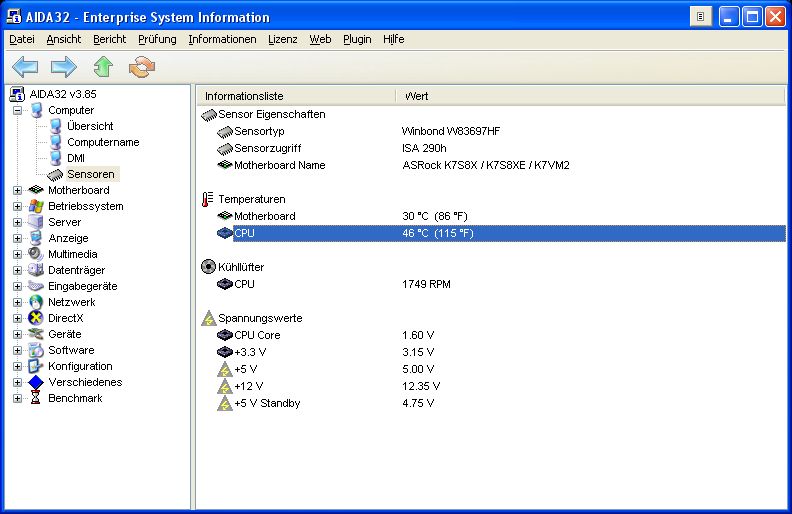Click the Betriebssystem Windows flag icon
Viewport: 792px width, 514px height.
(x=36, y=206)
